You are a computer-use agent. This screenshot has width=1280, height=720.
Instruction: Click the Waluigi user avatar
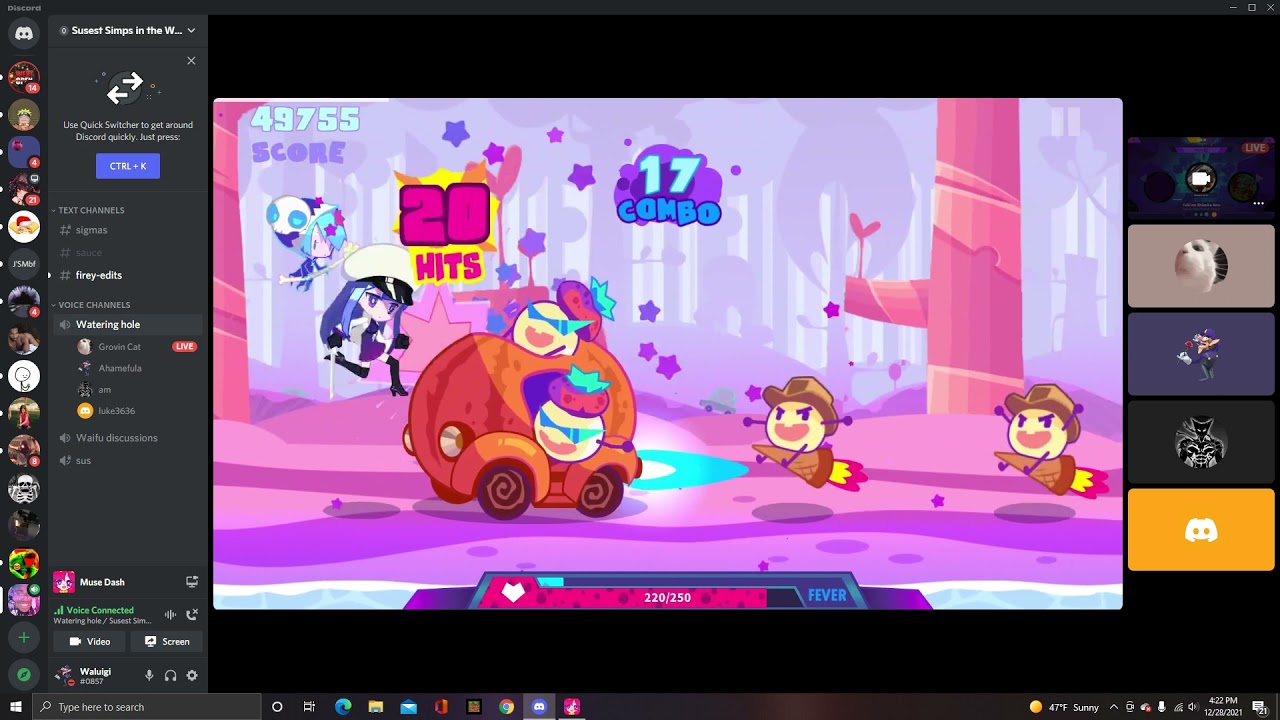point(65,675)
